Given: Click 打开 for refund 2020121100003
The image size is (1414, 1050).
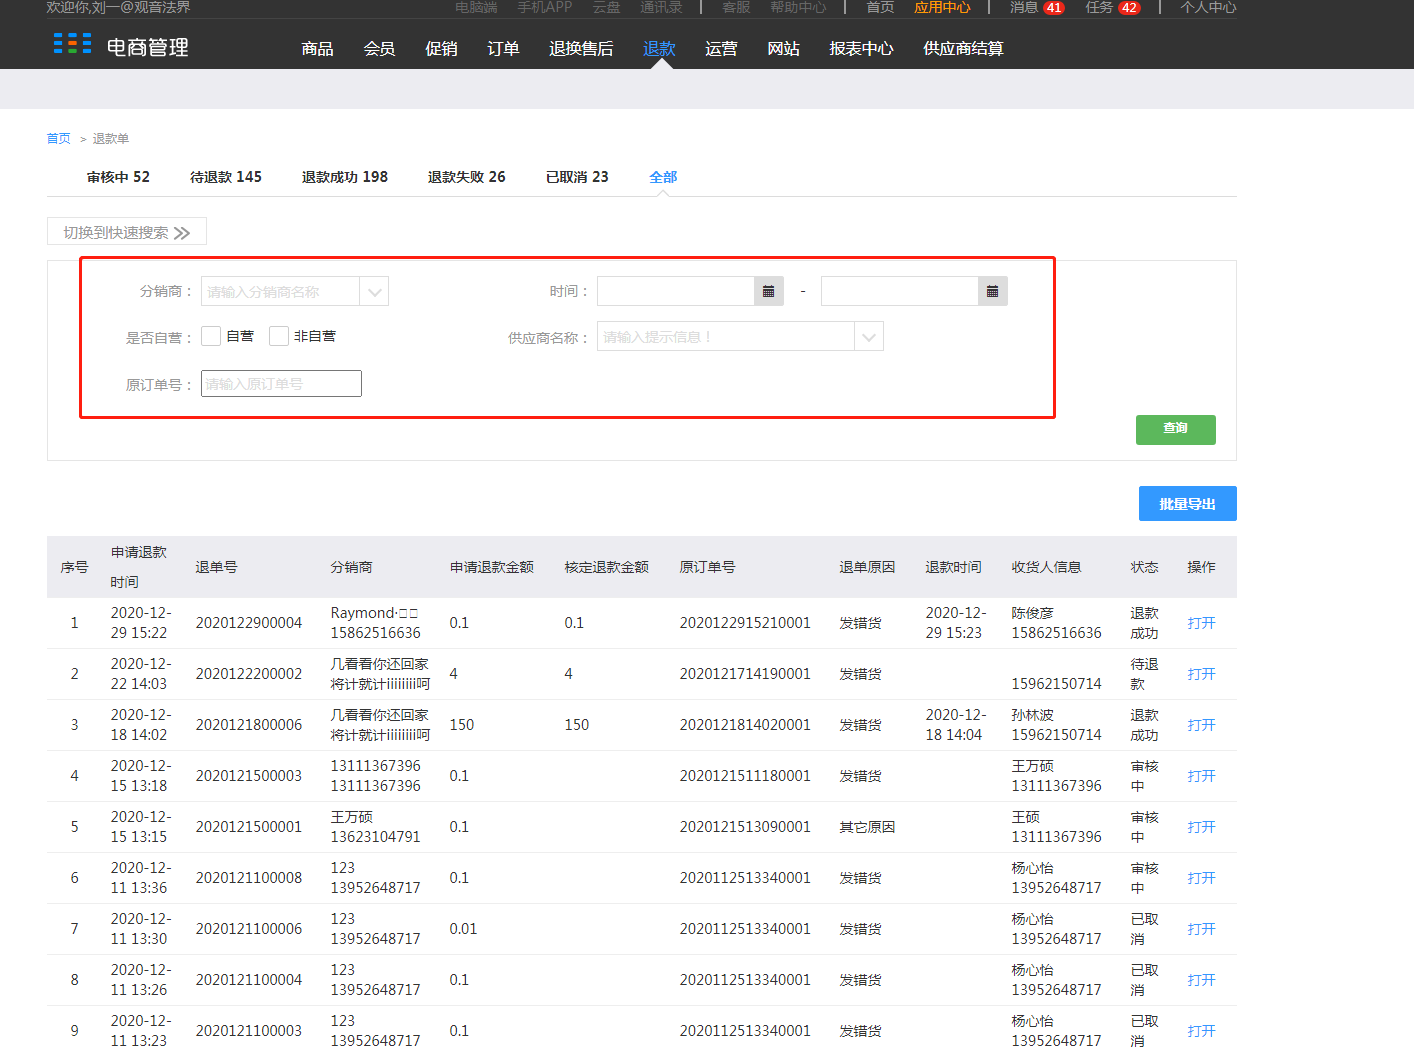Looking at the screenshot, I should (x=1201, y=1031).
